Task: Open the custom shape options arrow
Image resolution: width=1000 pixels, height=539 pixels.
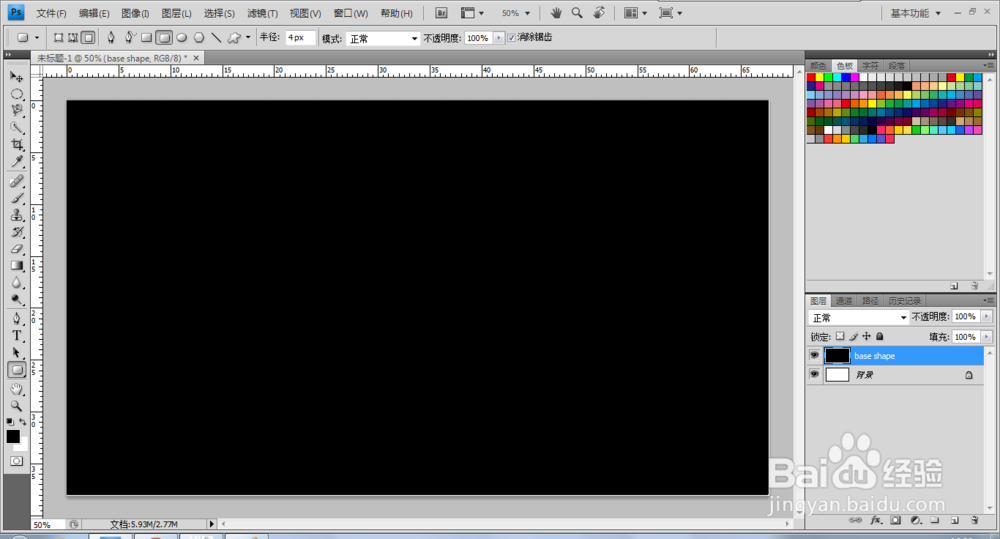Action: coord(248,38)
